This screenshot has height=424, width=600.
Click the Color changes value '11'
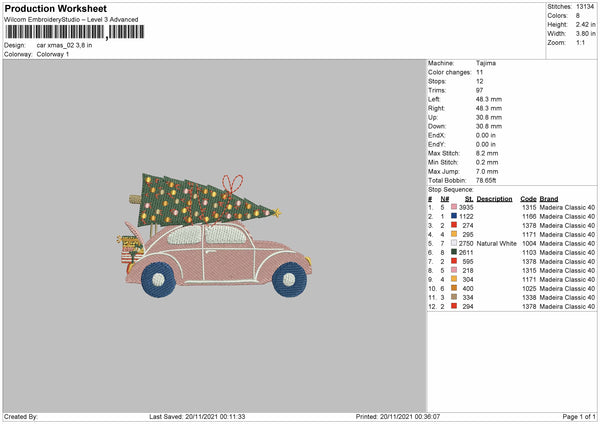[479, 72]
